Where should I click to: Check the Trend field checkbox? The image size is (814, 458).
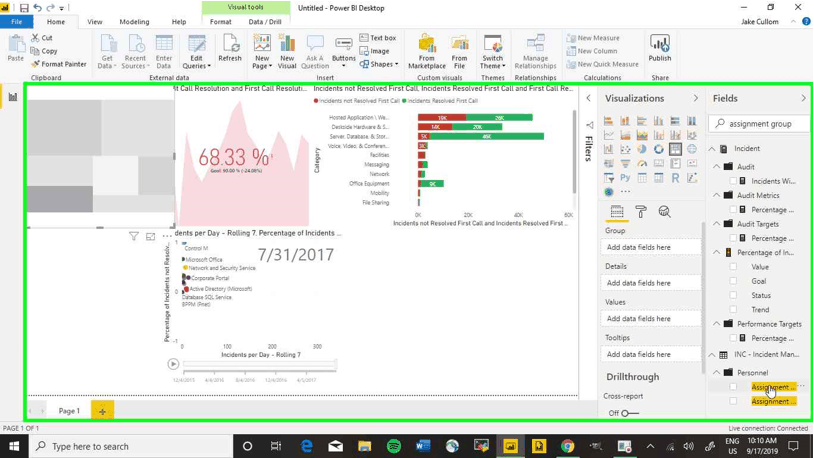pos(733,309)
